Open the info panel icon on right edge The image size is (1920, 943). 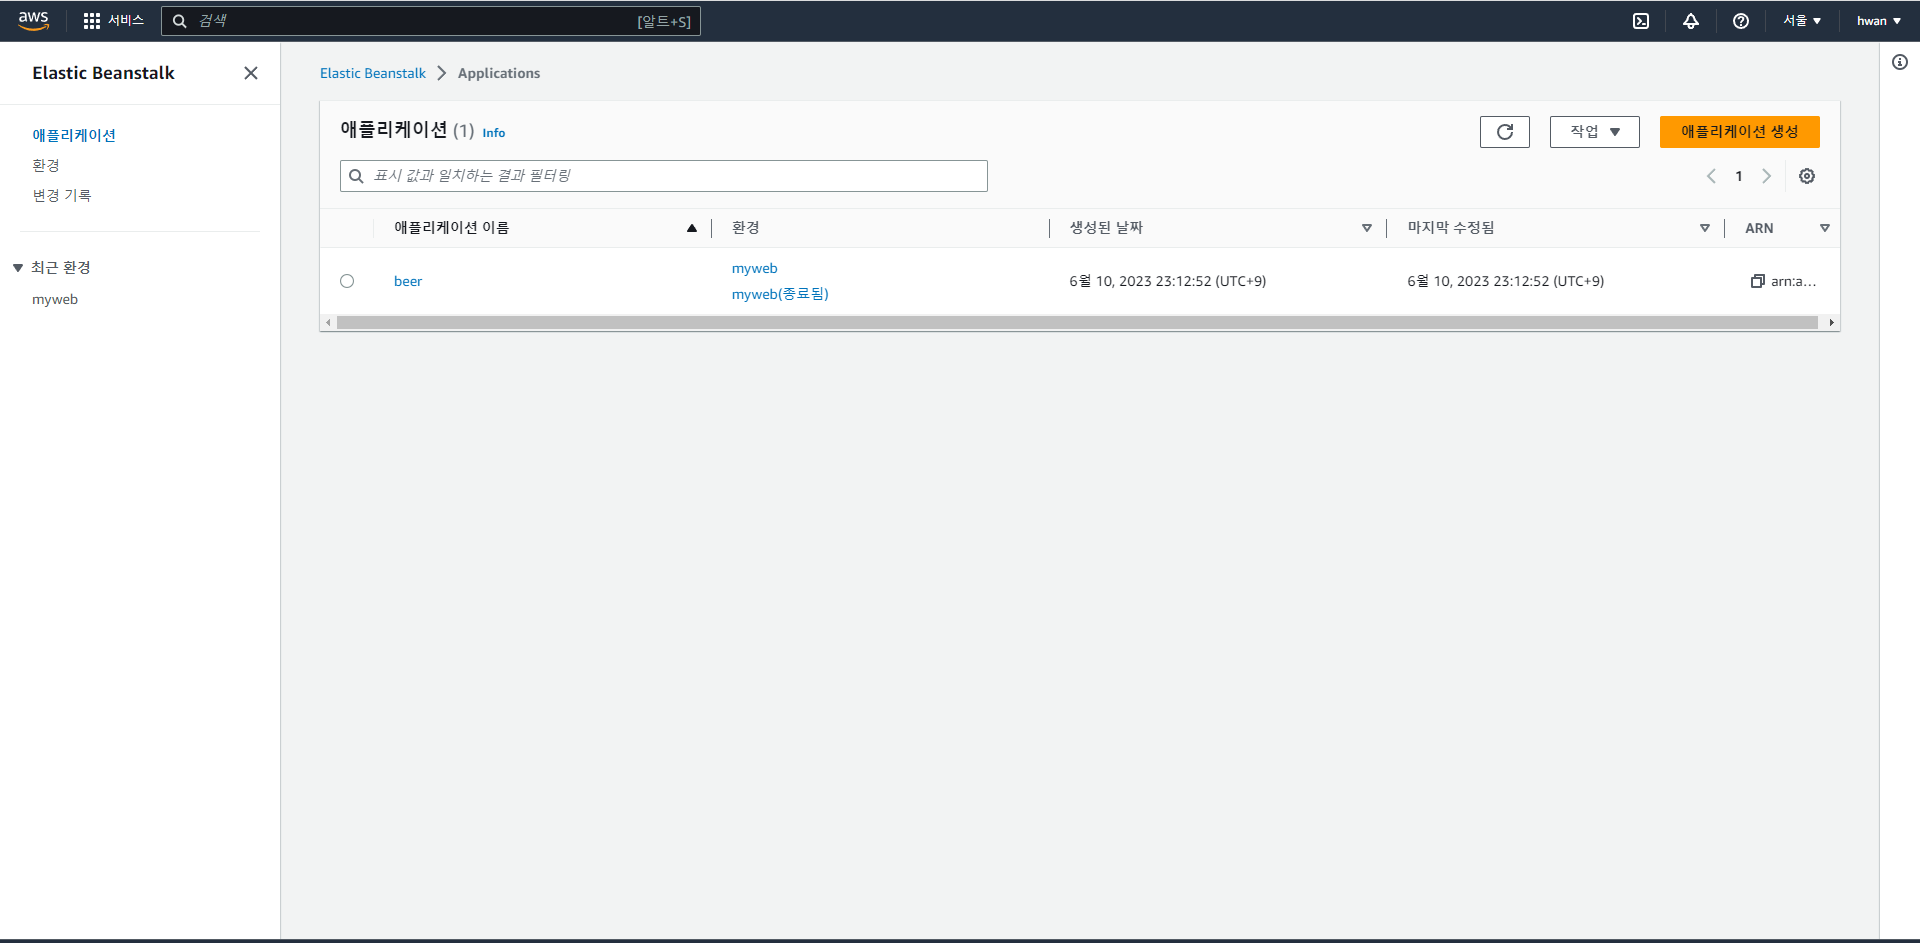1900,62
